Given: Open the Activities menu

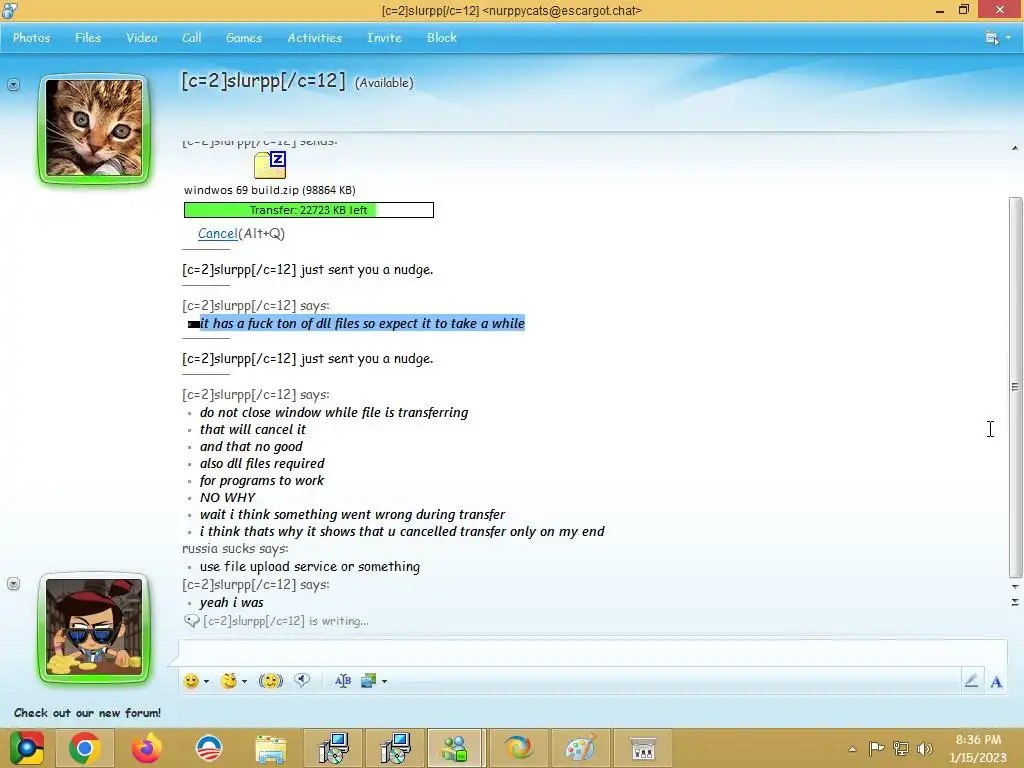Looking at the screenshot, I should (x=315, y=38).
